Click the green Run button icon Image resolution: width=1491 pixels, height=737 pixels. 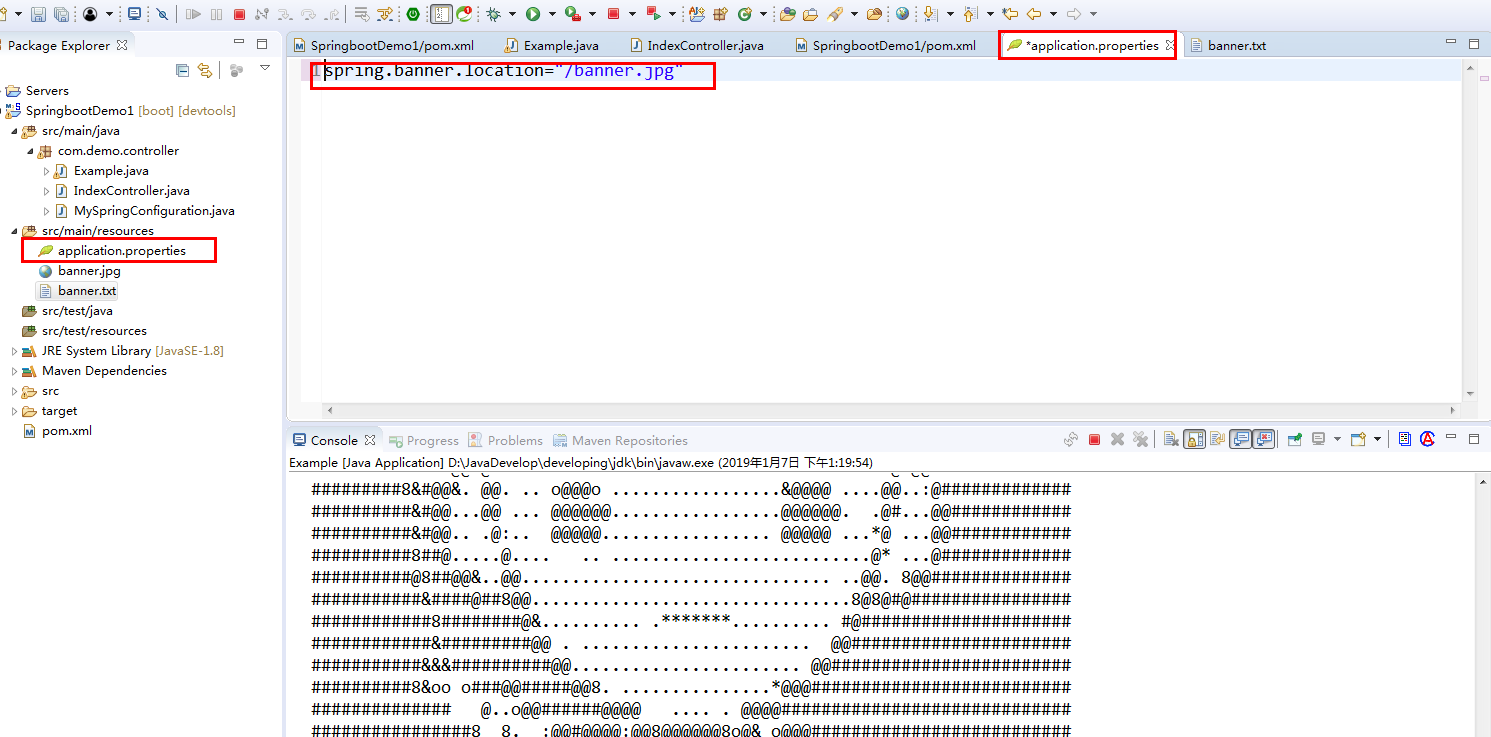(533, 14)
